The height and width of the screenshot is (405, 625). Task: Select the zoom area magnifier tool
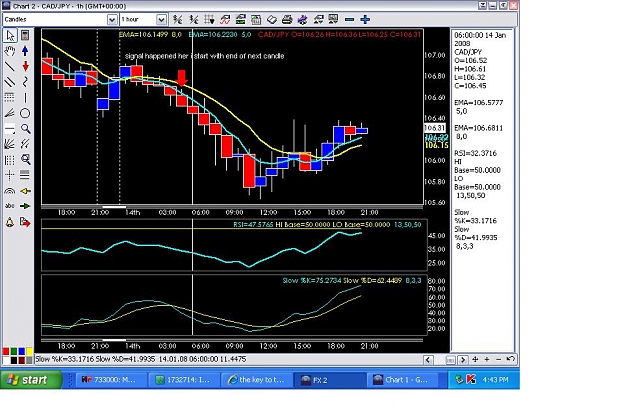click(25, 159)
